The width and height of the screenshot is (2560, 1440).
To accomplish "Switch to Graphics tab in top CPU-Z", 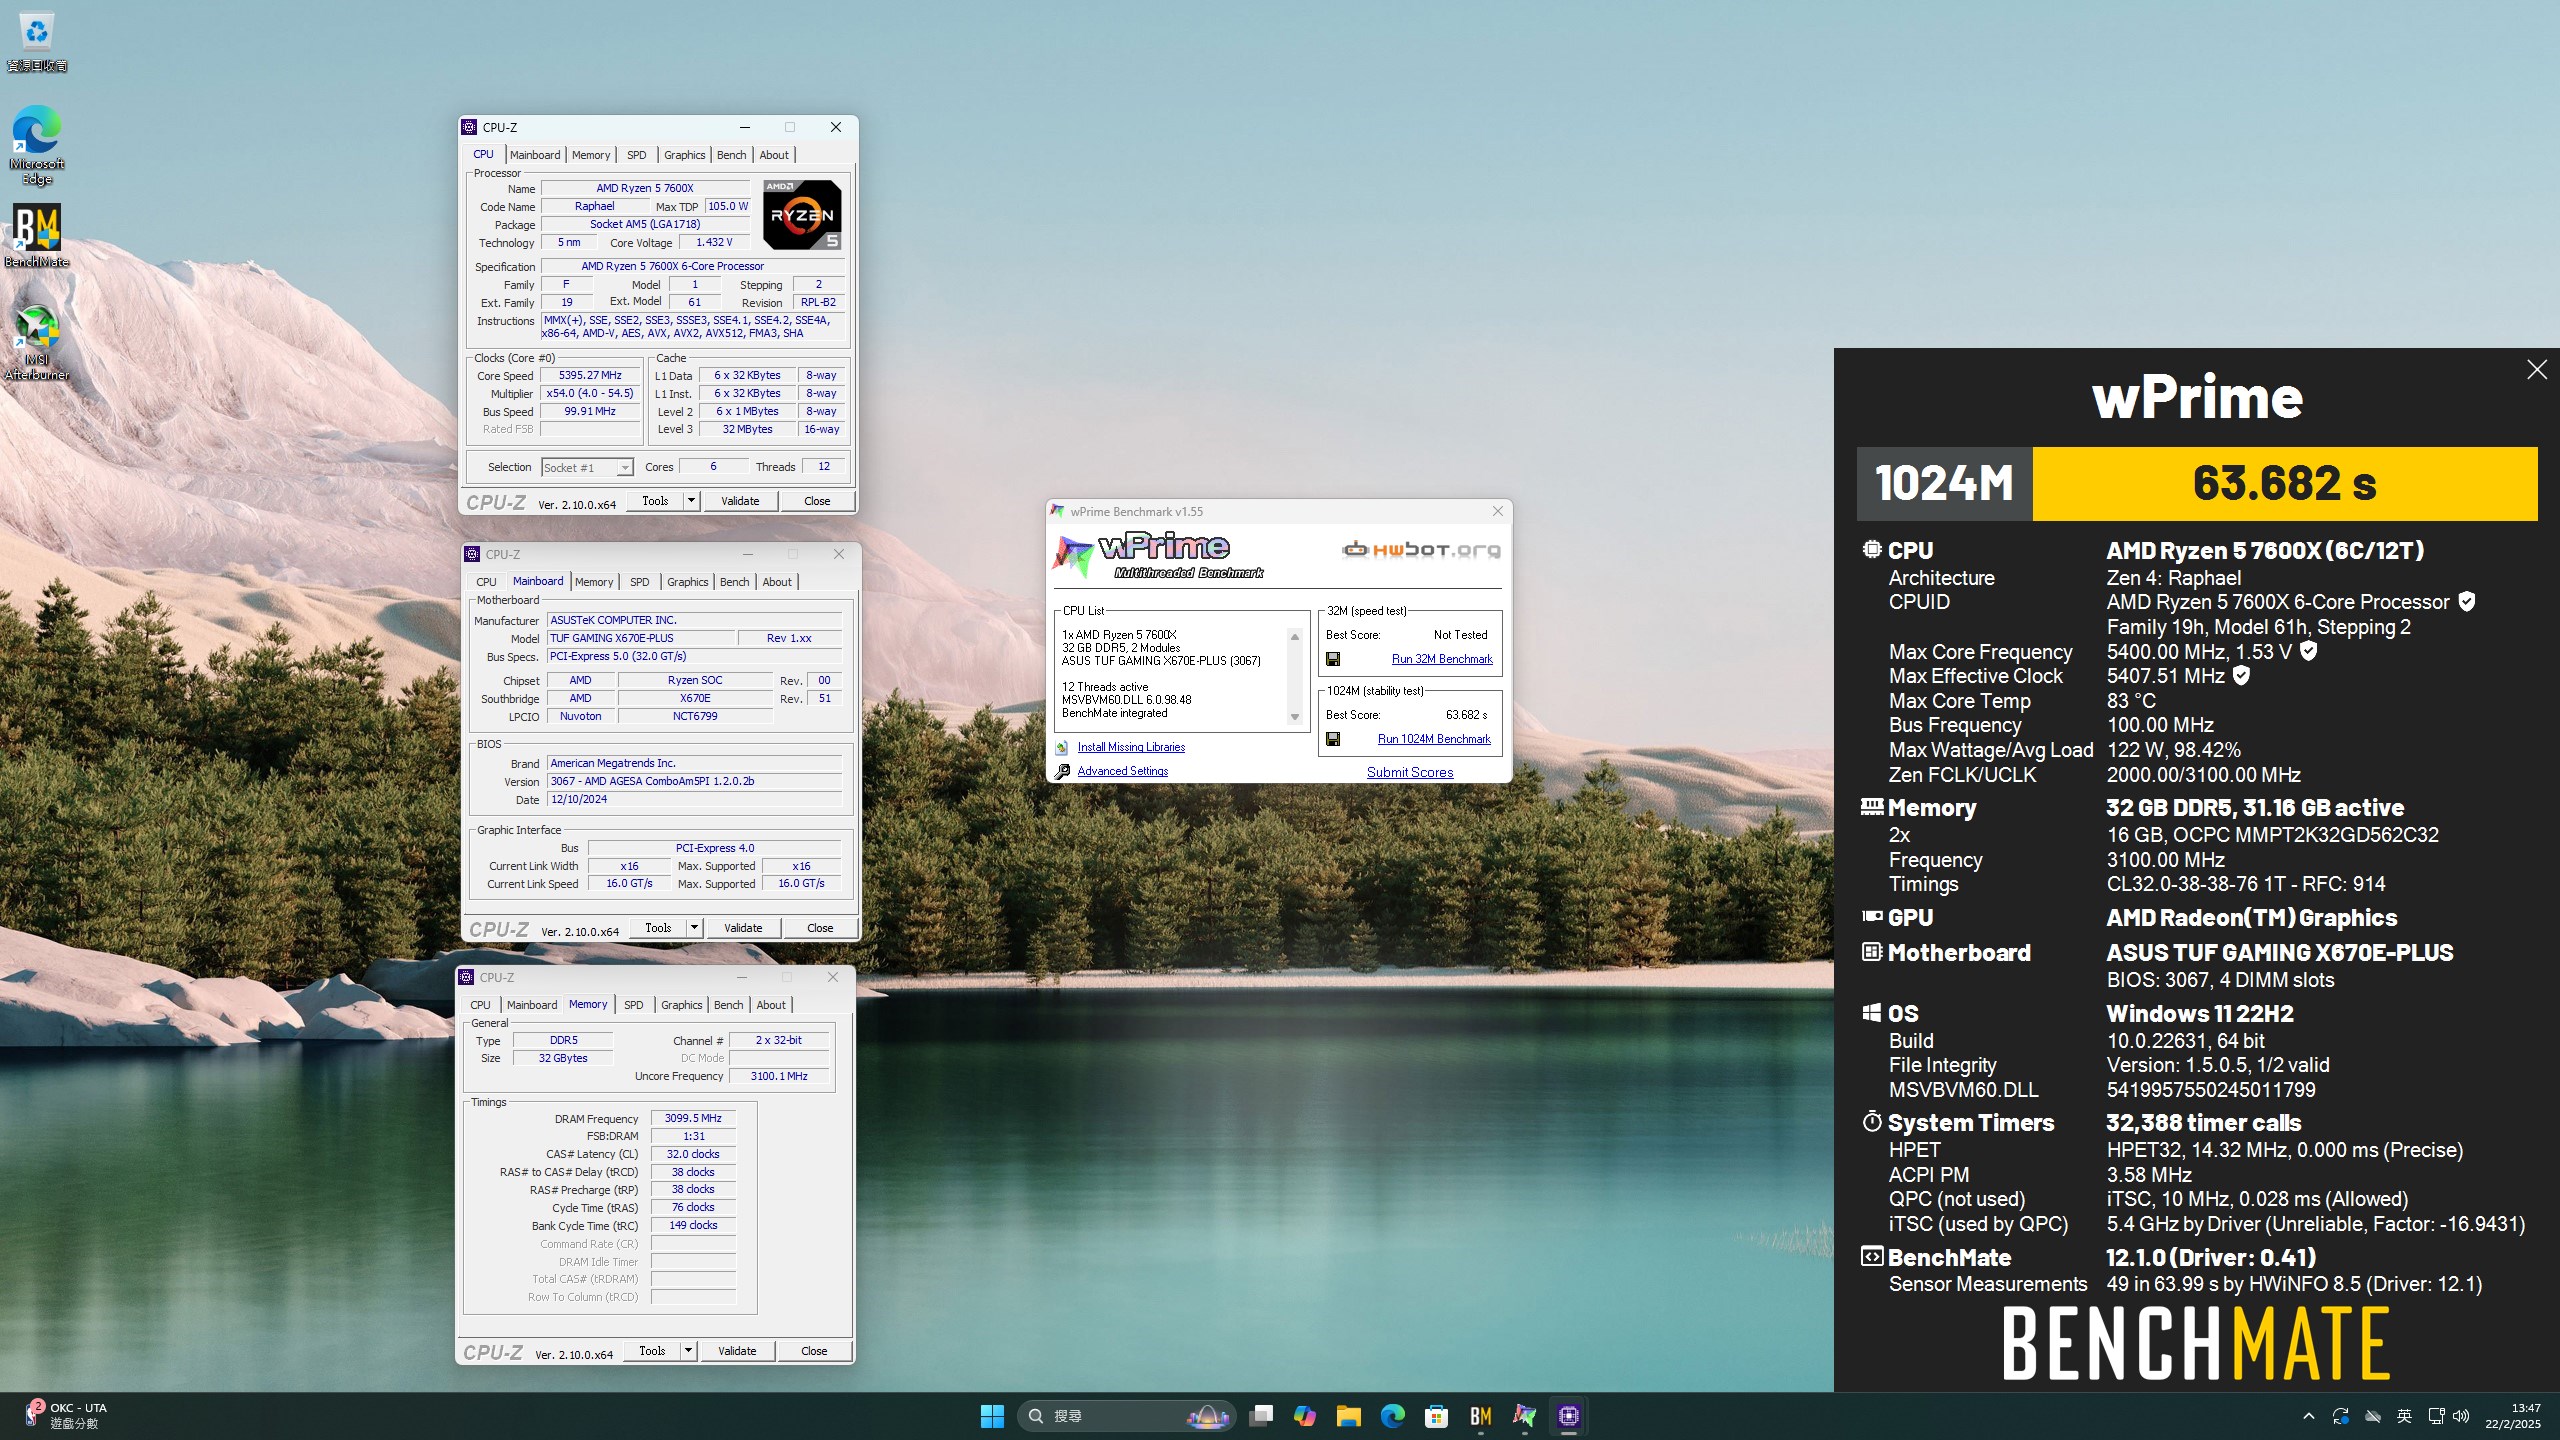I will (x=685, y=155).
